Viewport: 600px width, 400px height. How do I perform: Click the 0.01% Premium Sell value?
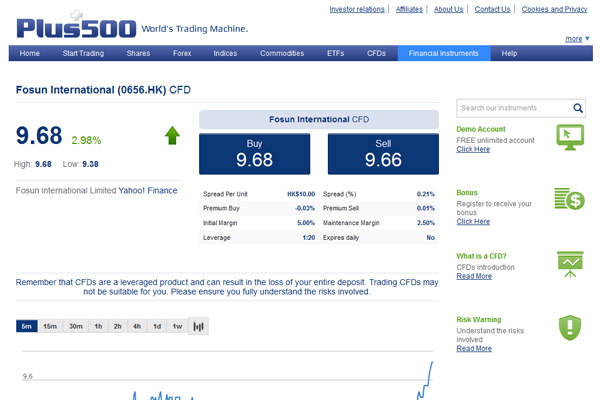tap(426, 208)
